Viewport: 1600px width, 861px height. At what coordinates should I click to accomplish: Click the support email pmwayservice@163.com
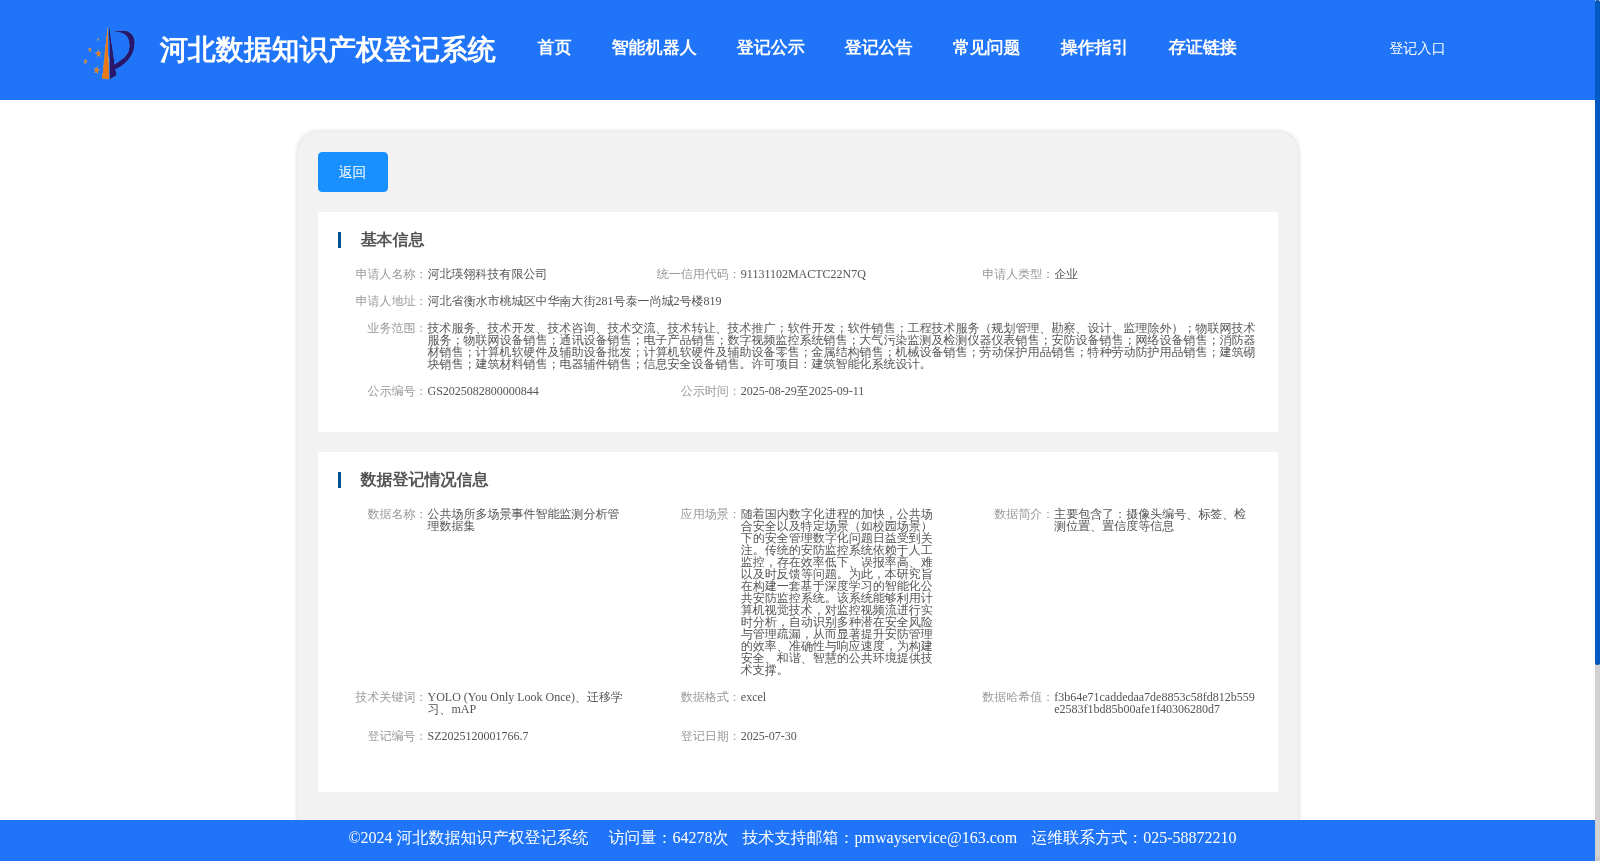tap(935, 838)
